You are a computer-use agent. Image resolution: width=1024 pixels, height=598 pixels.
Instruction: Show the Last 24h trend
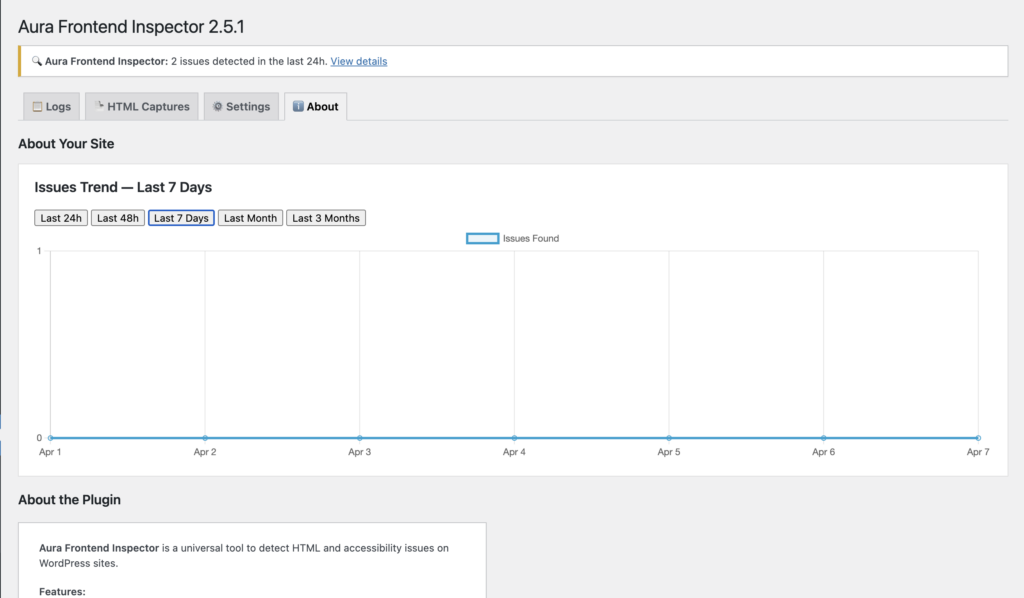(61, 218)
